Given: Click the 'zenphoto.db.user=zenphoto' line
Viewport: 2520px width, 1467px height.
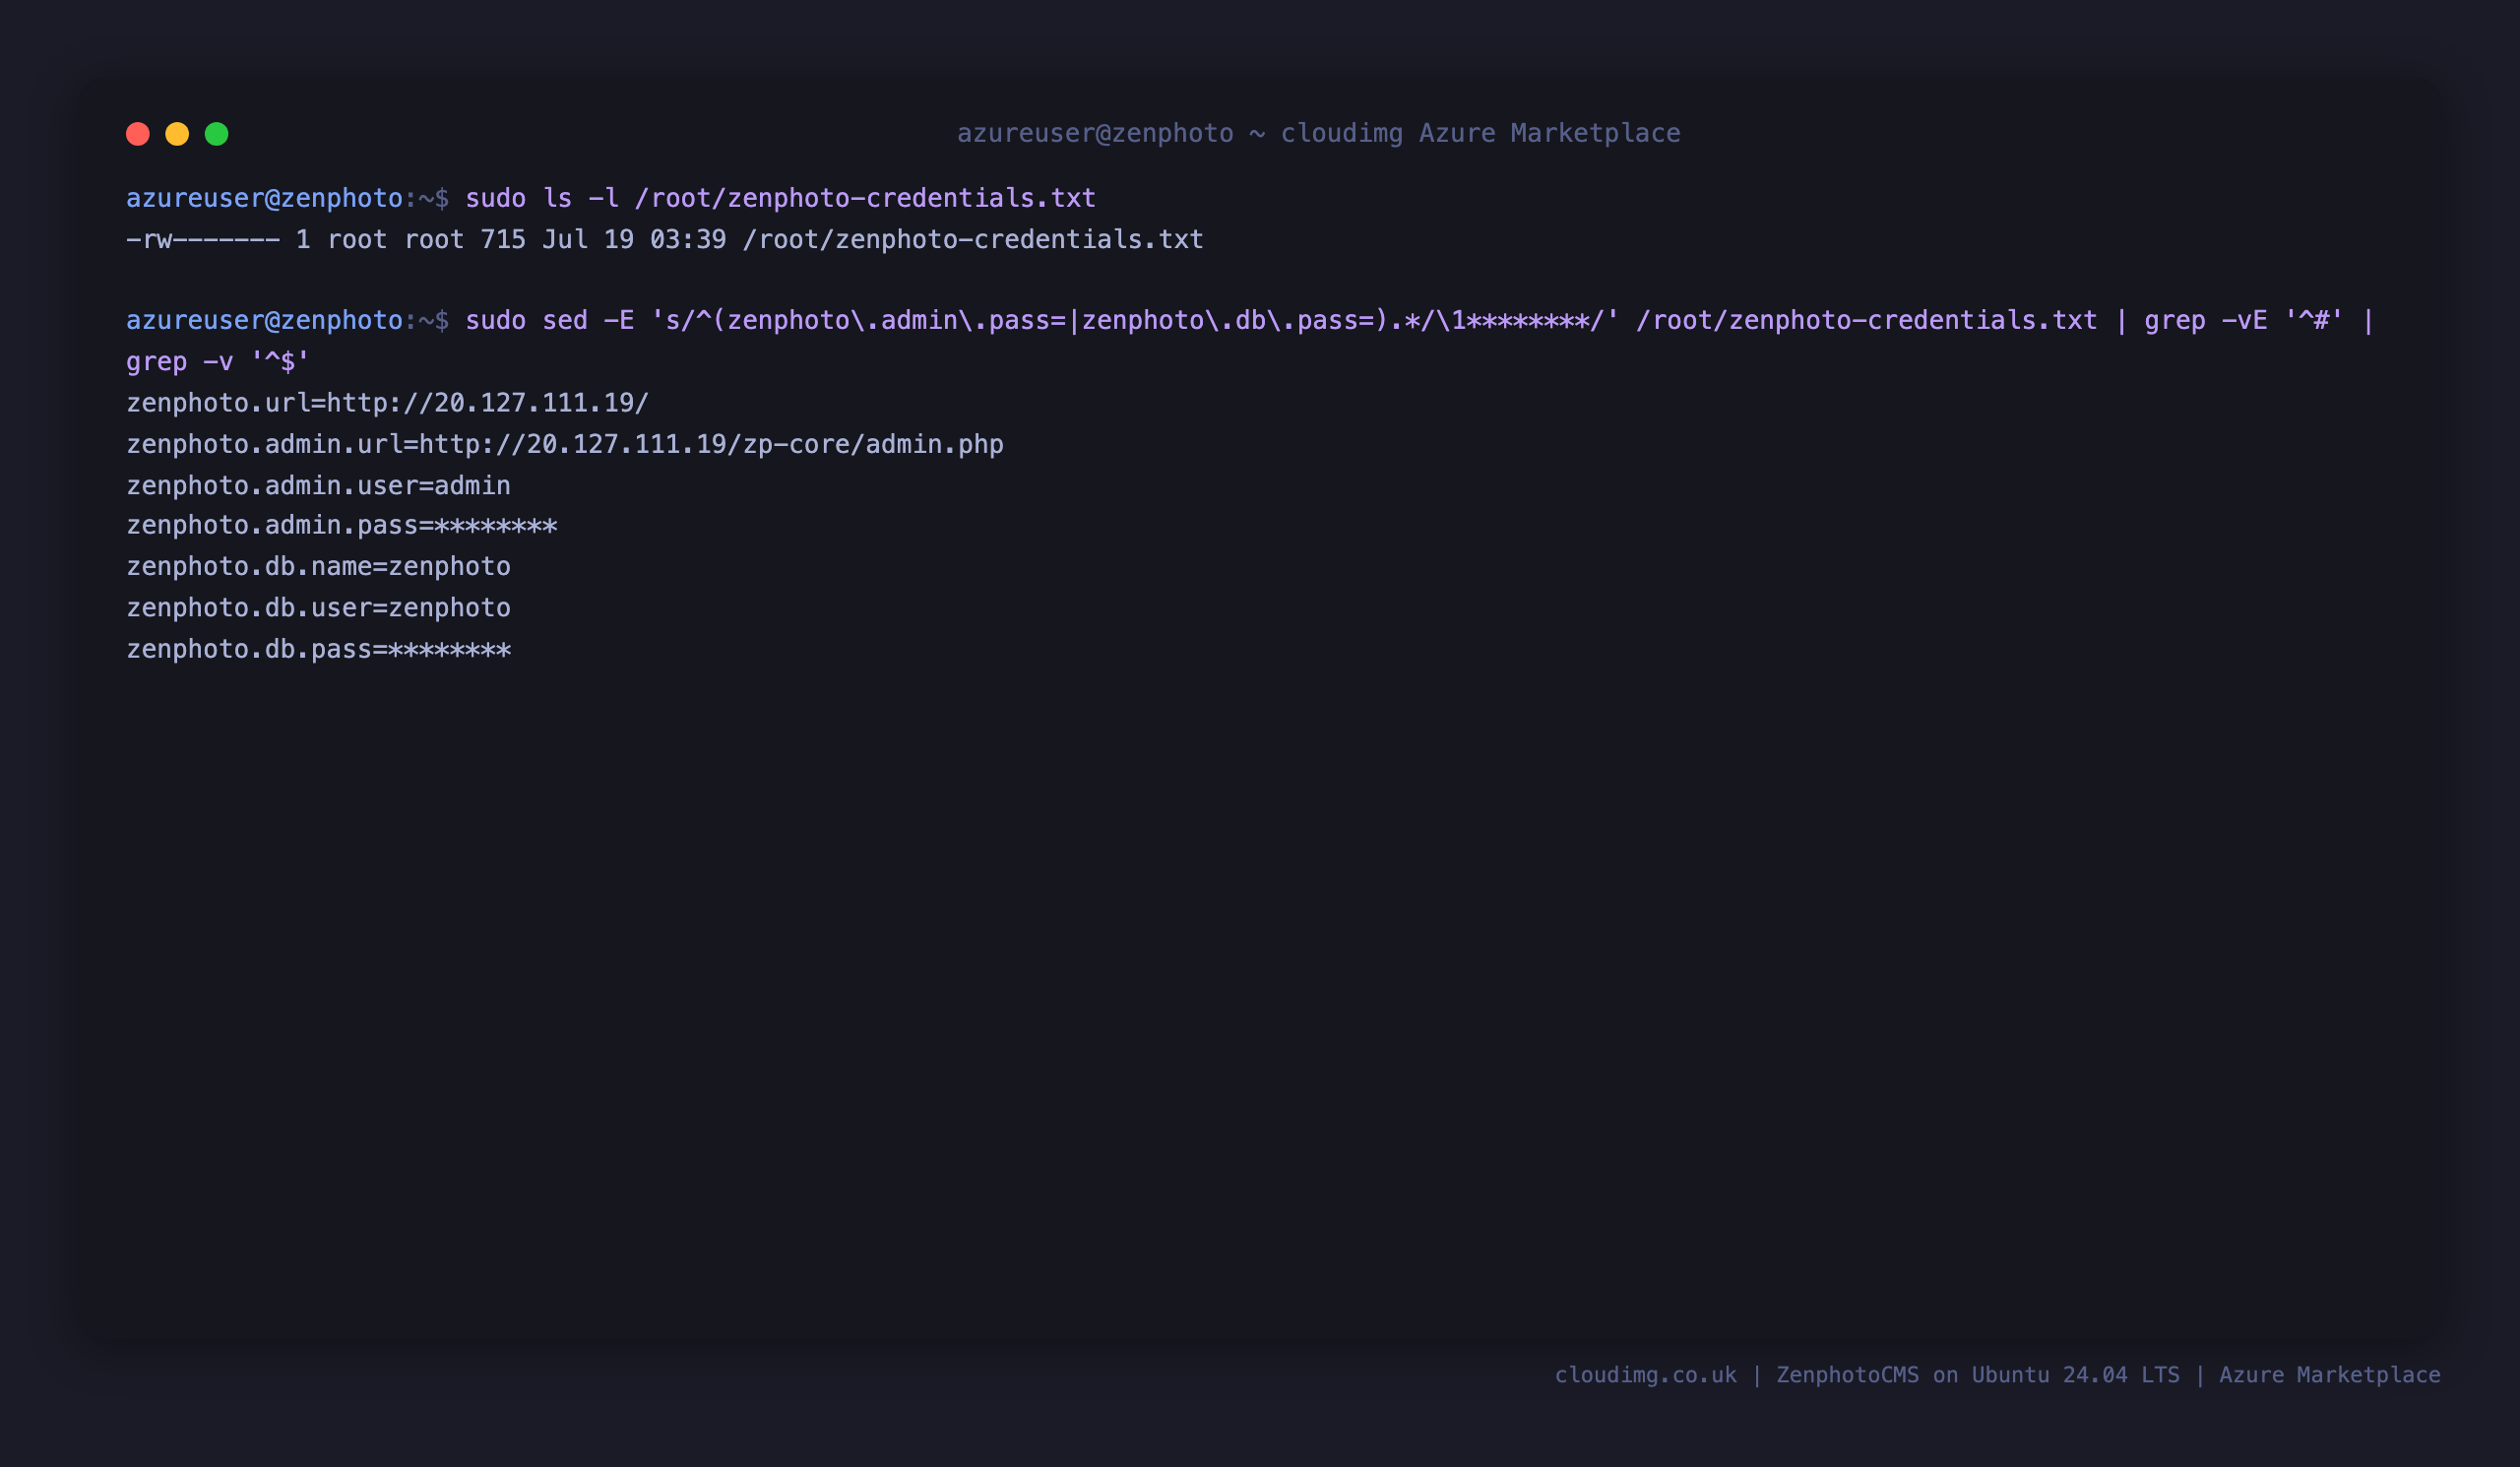Looking at the screenshot, I should click(319, 608).
